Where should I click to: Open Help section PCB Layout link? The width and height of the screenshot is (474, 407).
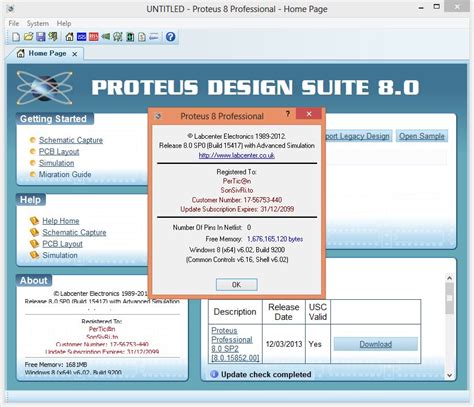click(62, 244)
